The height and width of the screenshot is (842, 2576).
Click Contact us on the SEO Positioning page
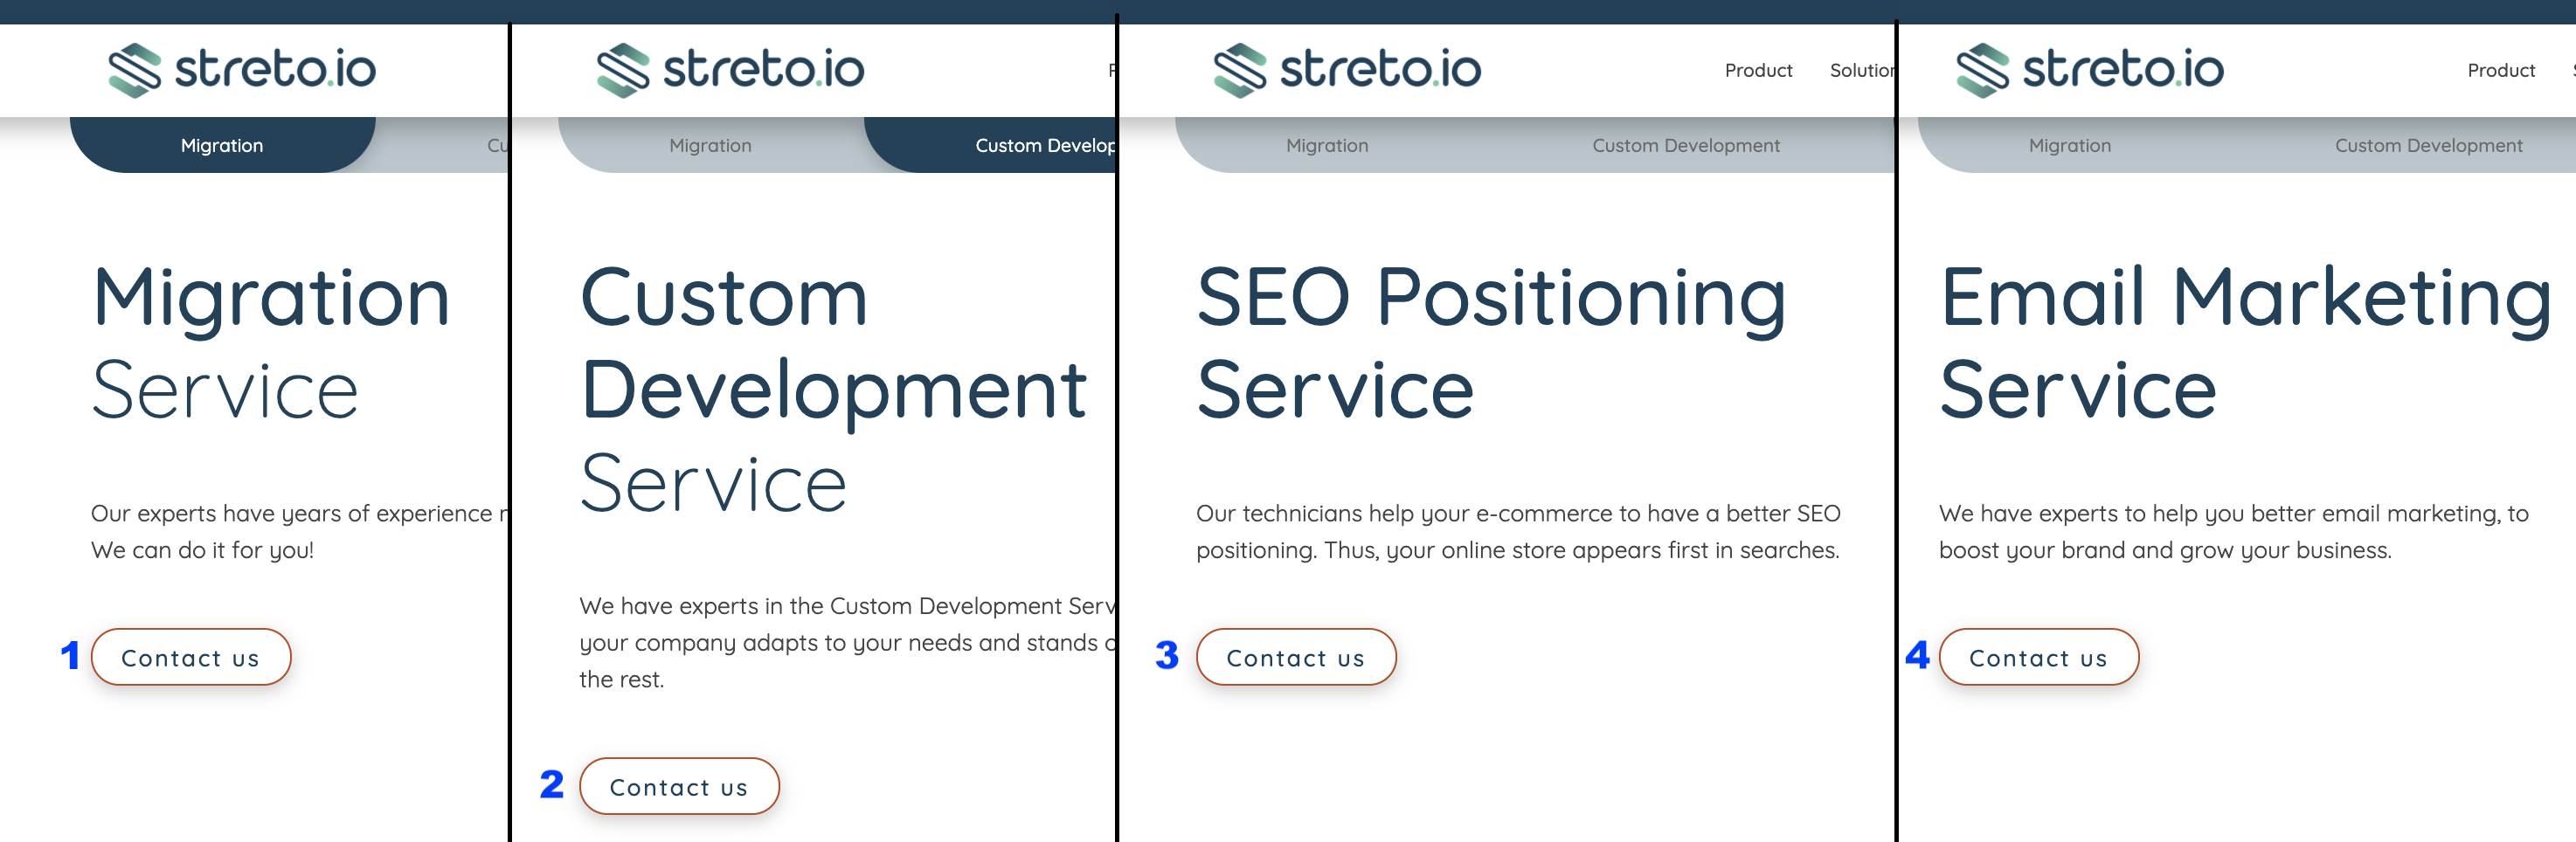tap(1296, 657)
